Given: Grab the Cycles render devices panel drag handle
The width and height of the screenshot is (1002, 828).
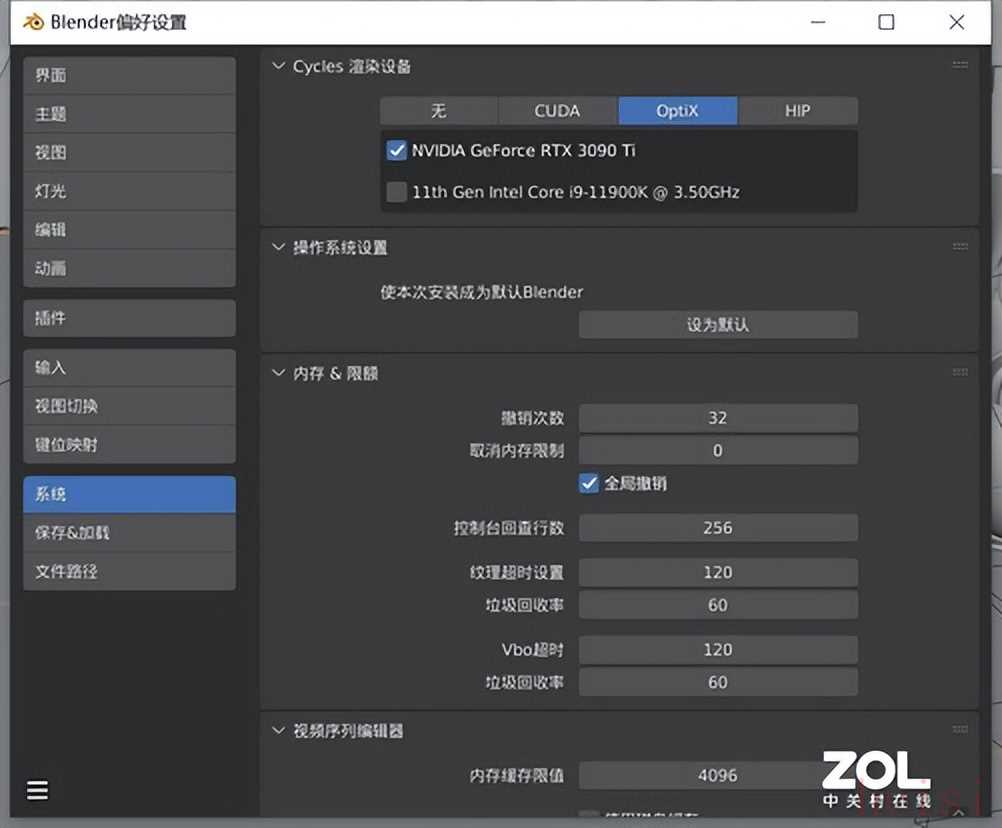Looking at the screenshot, I should pyautogui.click(x=960, y=65).
